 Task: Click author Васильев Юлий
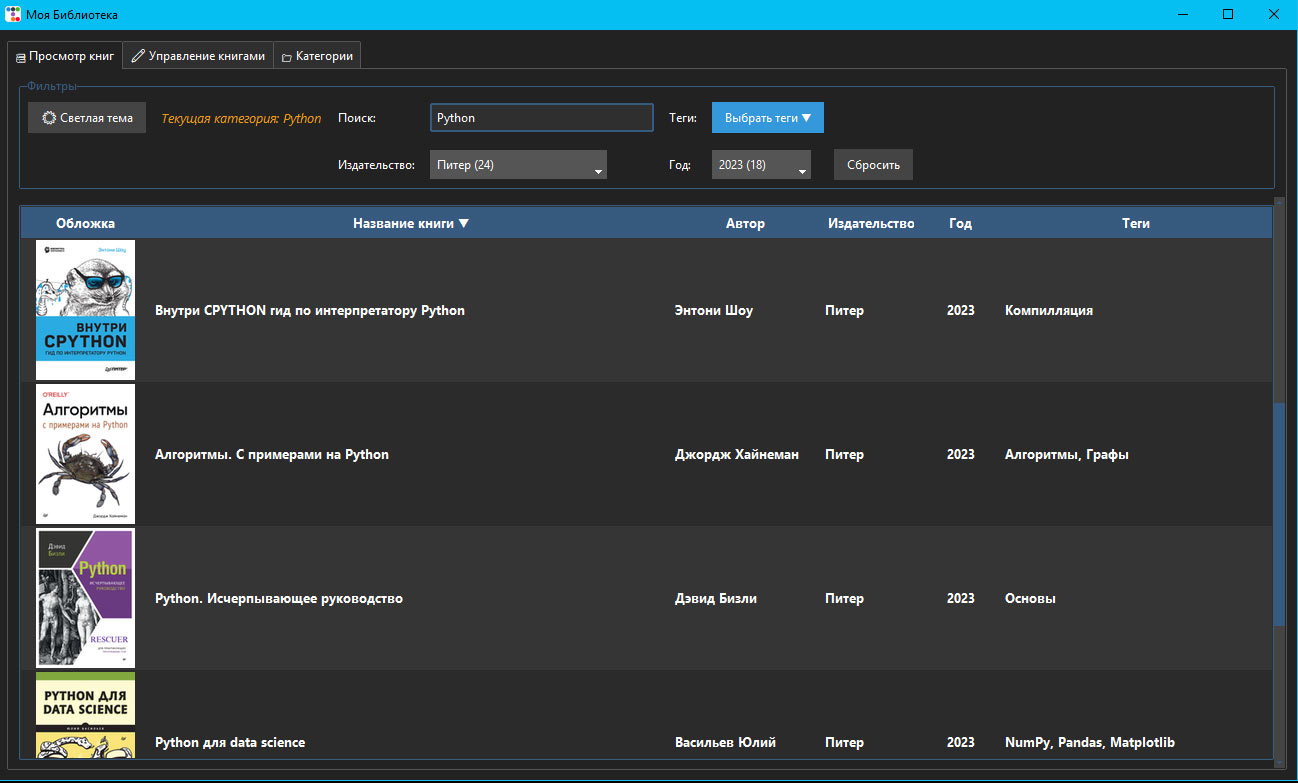(725, 742)
